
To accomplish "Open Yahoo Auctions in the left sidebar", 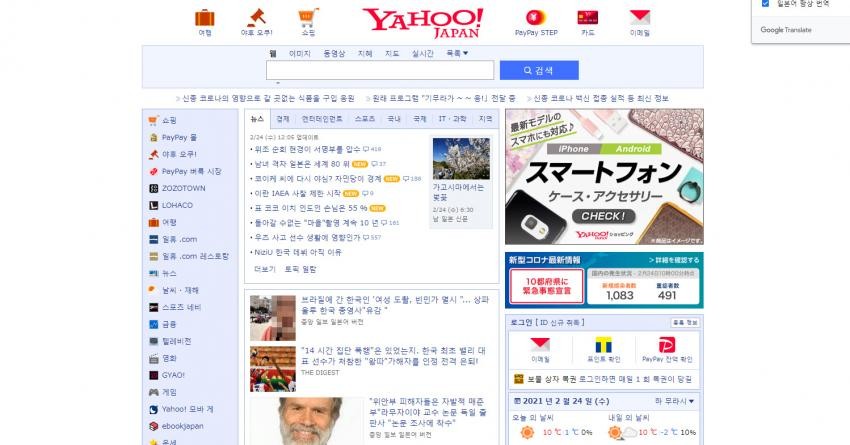I will tap(179, 154).
